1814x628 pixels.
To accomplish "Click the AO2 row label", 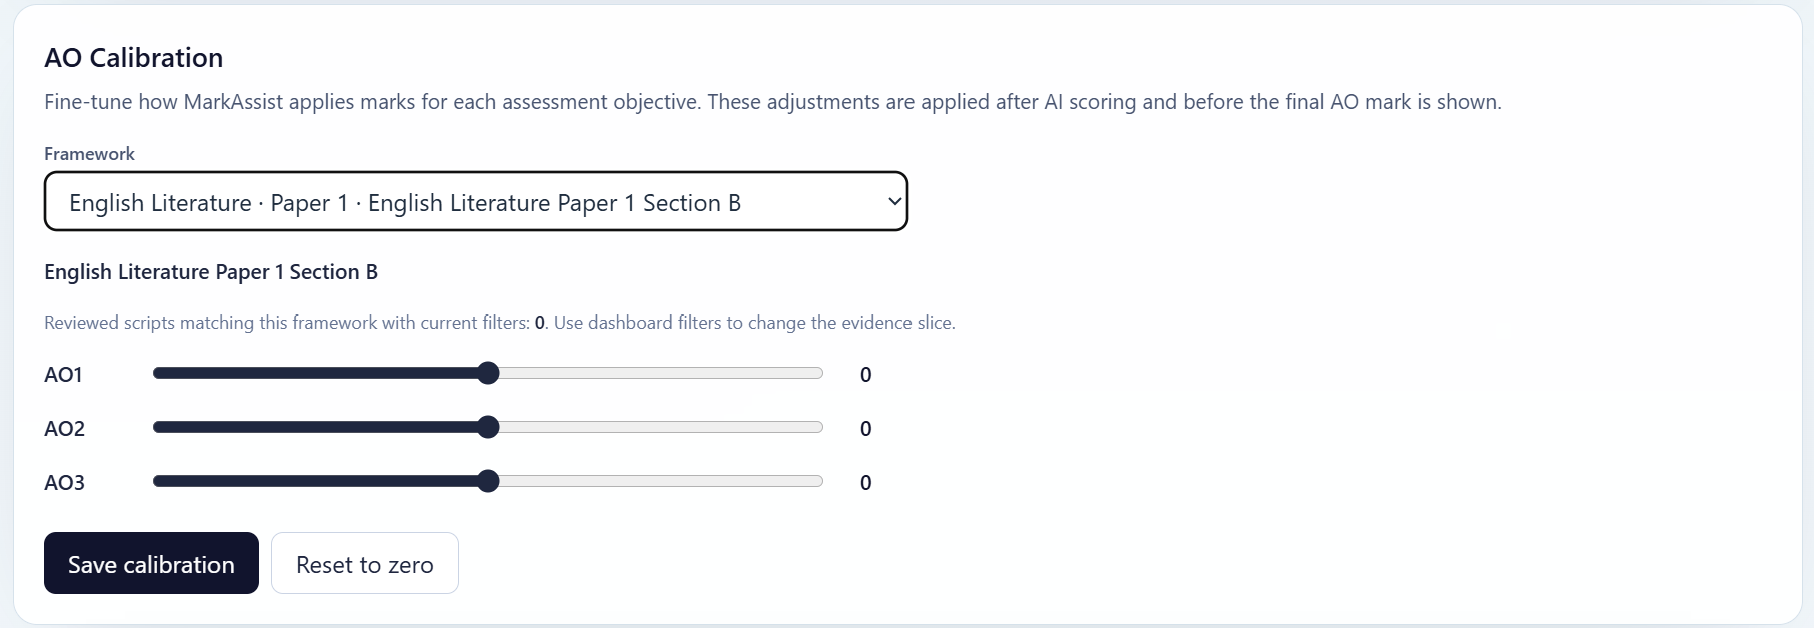I will coord(63,428).
